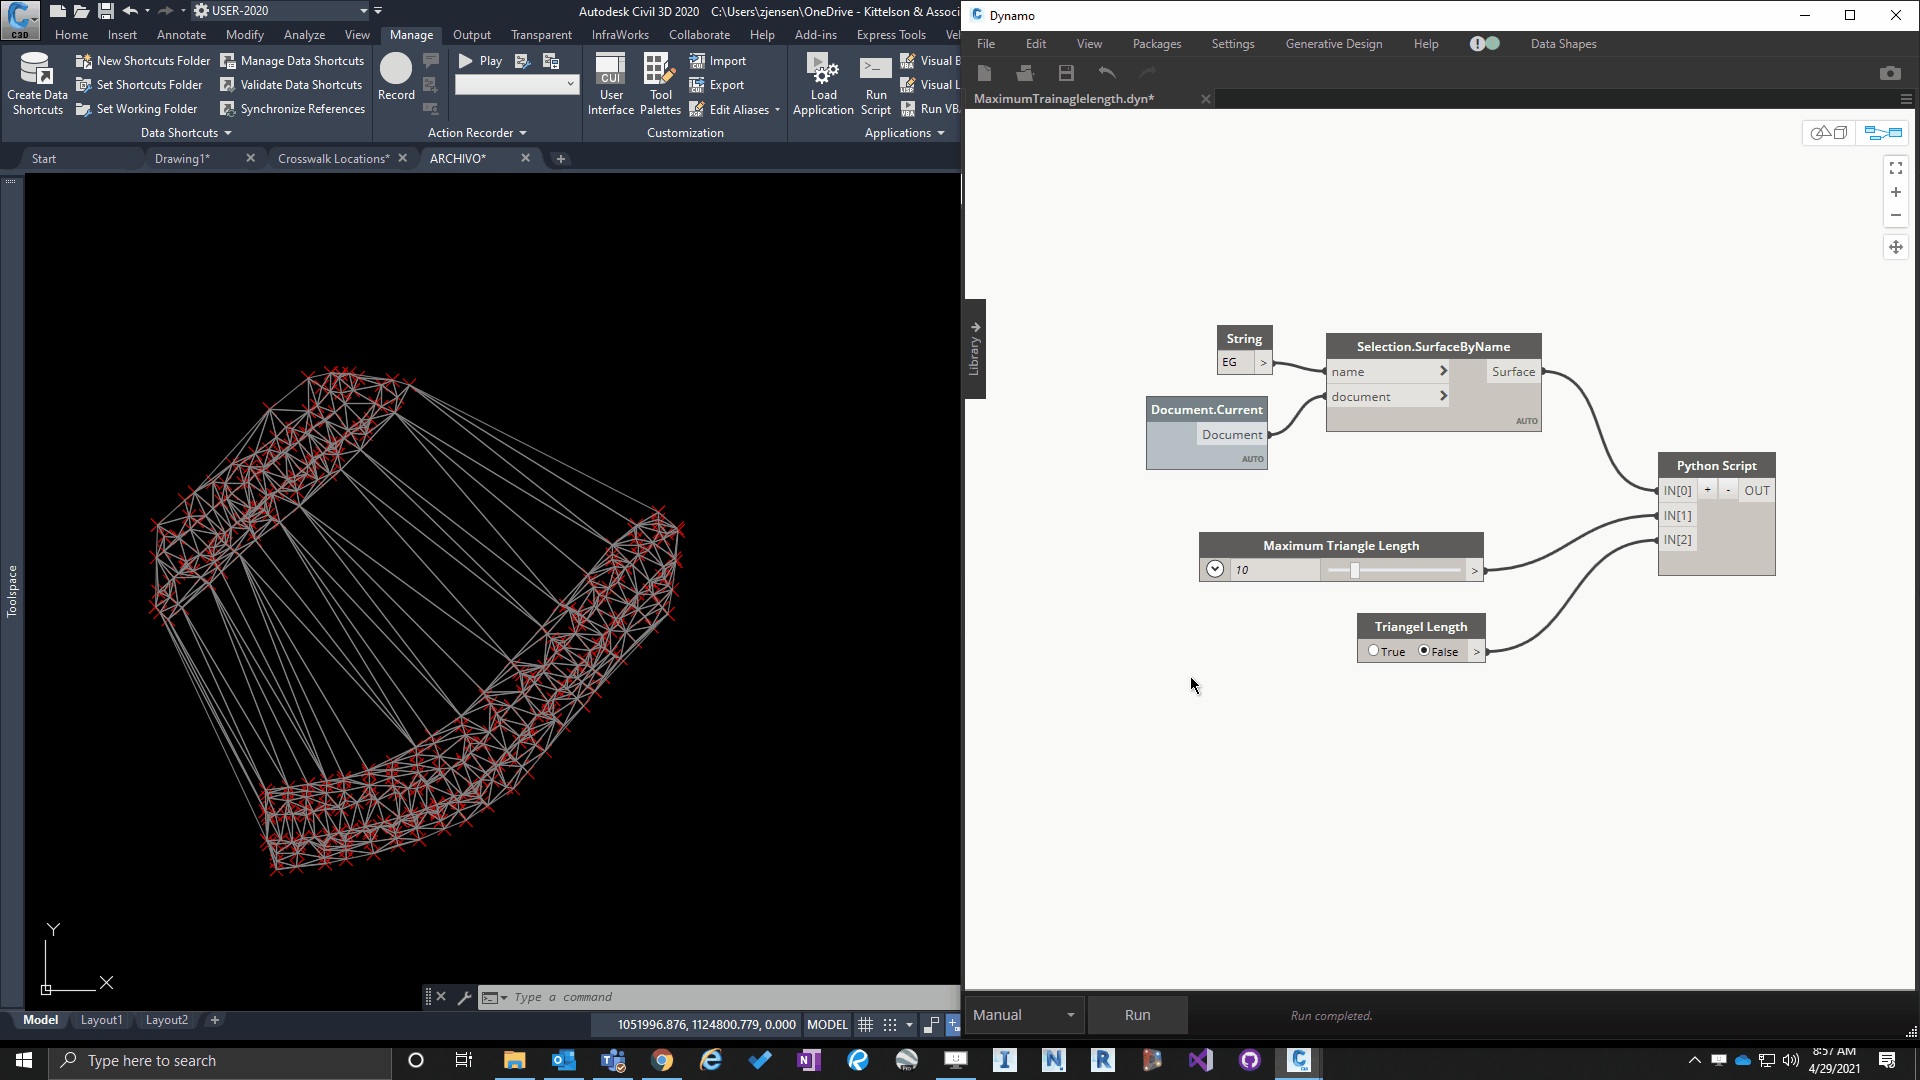1920x1080 pixels.
Task: Open the Annotate ribbon tab
Action: click(181, 35)
